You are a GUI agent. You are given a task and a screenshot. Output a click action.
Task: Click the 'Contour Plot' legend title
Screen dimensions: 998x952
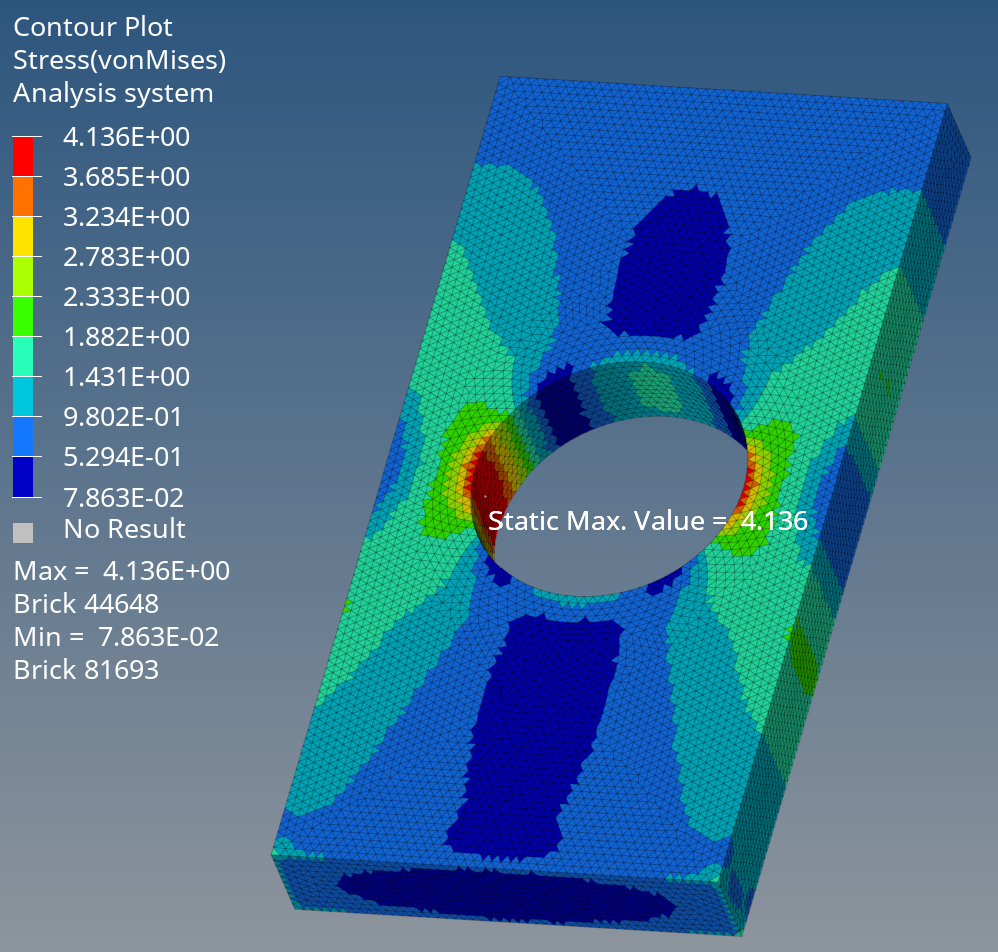click(x=93, y=27)
